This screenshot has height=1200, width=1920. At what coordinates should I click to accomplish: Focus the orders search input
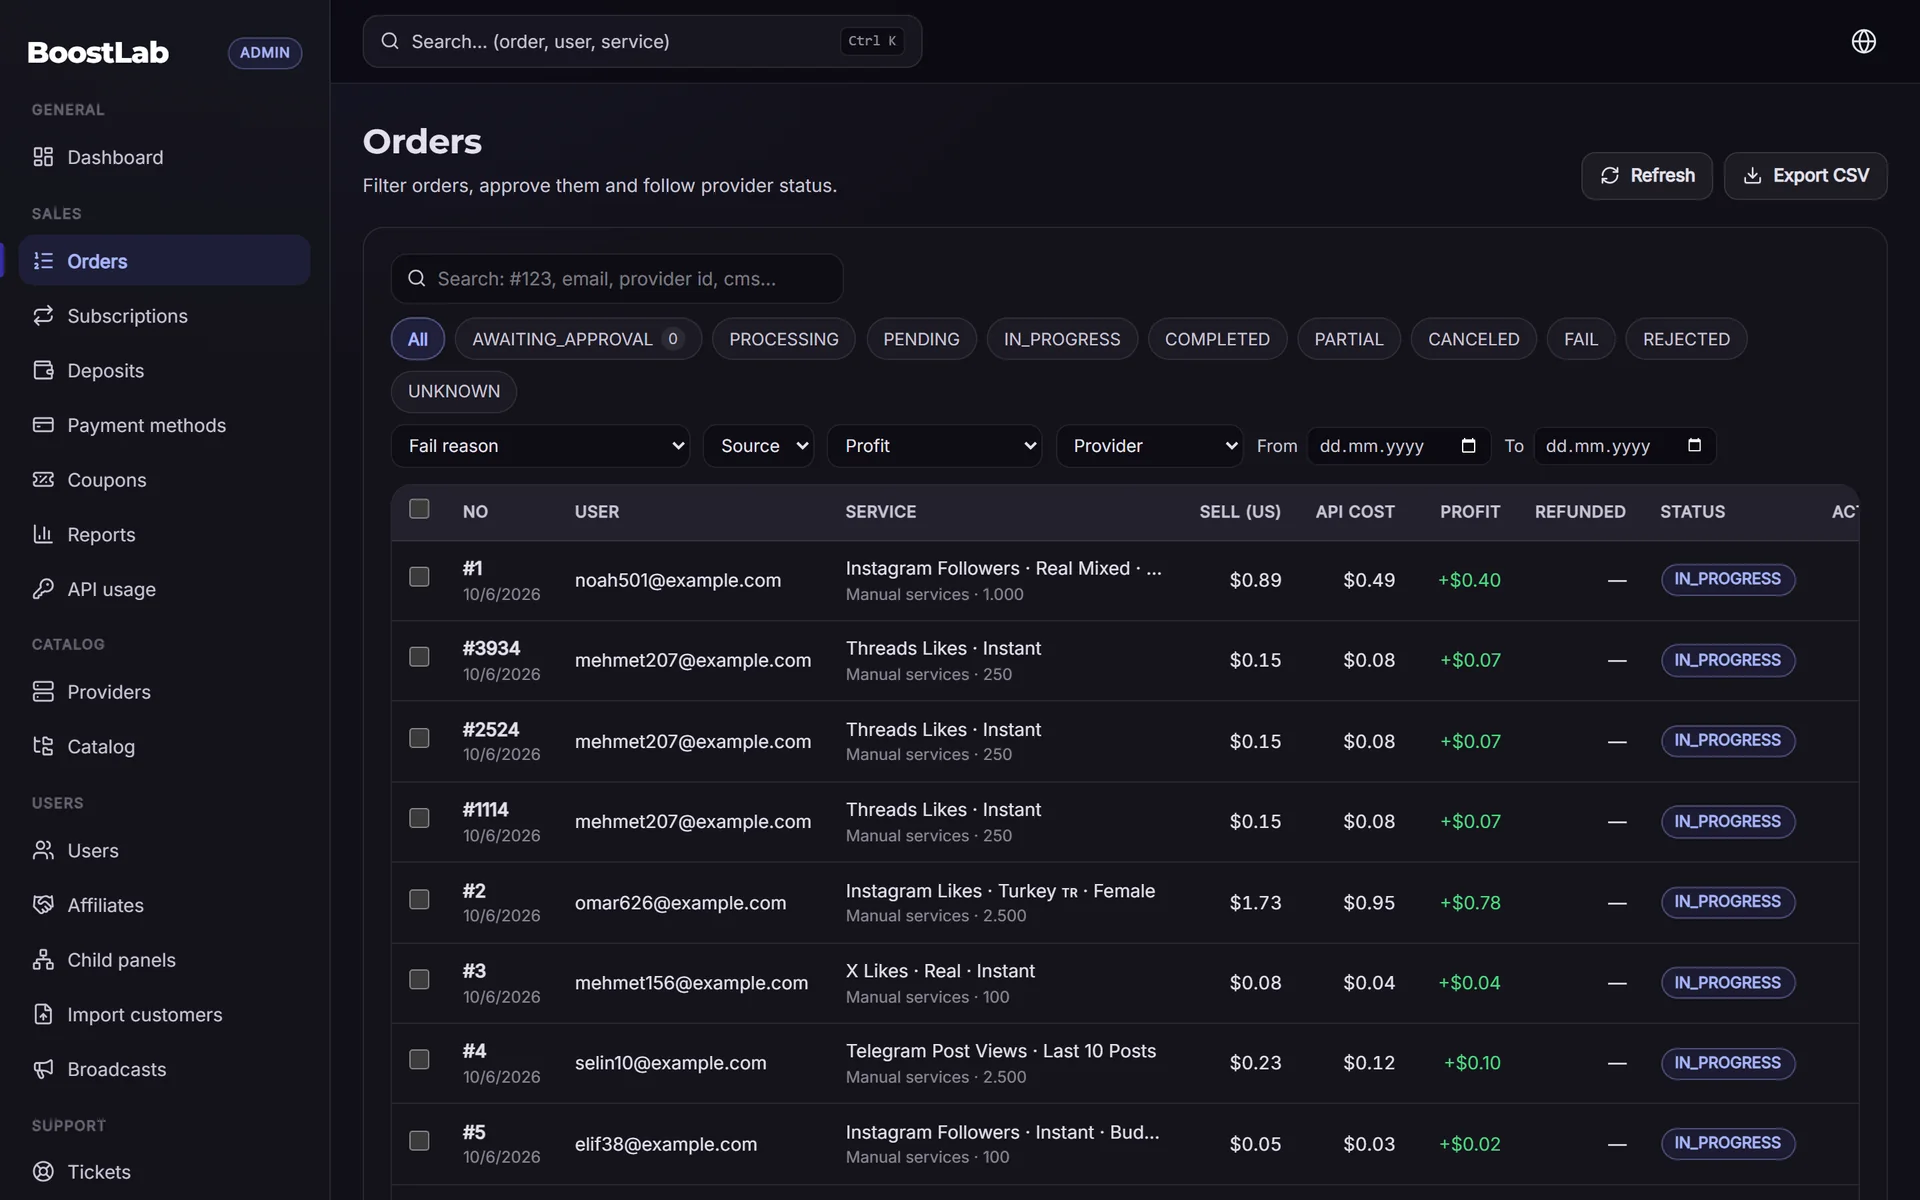[616, 279]
